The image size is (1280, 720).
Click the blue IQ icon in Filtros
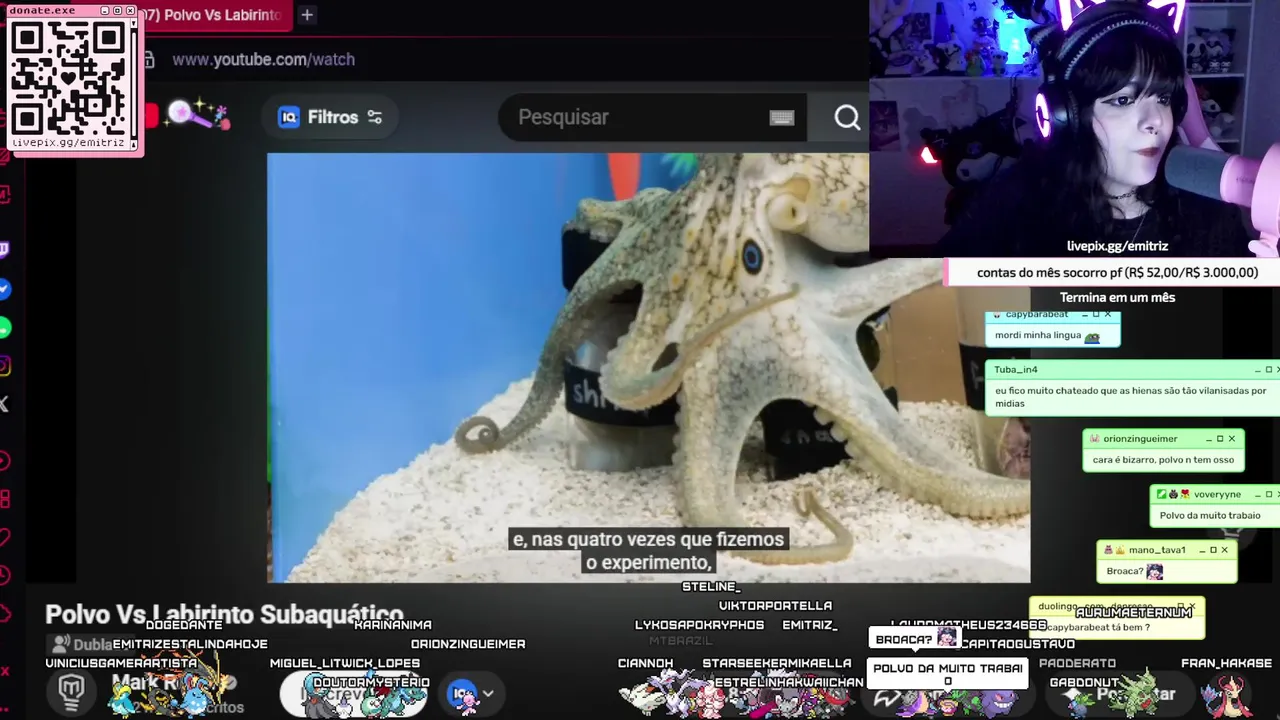pyautogui.click(x=289, y=117)
